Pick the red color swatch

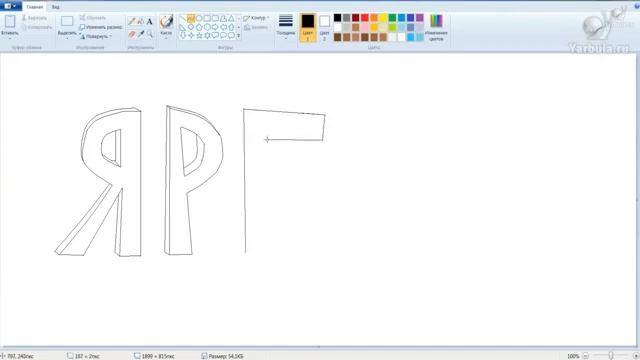(365, 18)
